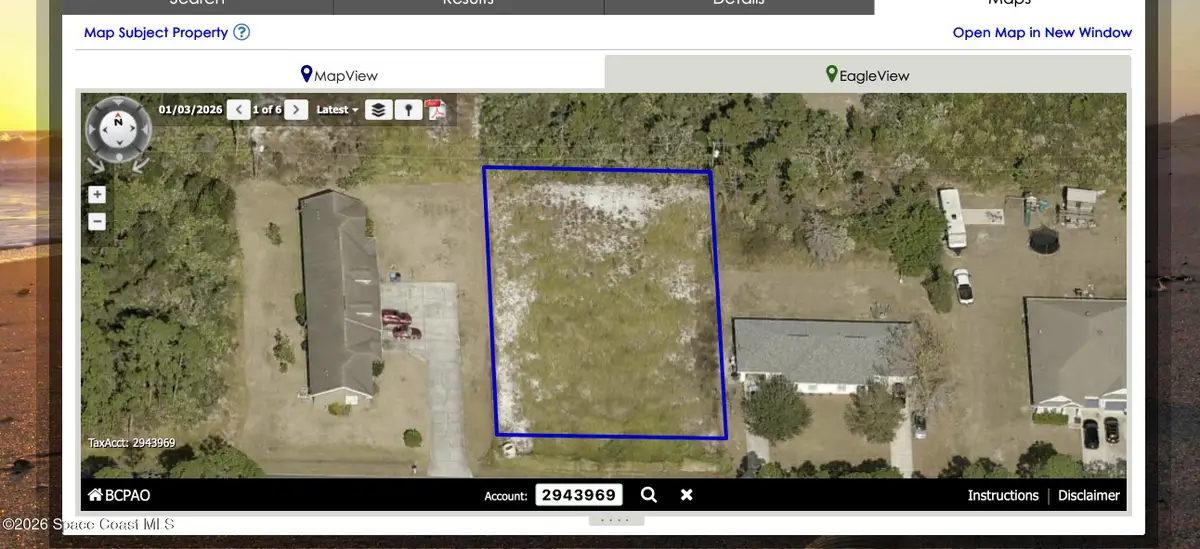
Task: Pan the map right with compass arrow
Action: pos(132,129)
